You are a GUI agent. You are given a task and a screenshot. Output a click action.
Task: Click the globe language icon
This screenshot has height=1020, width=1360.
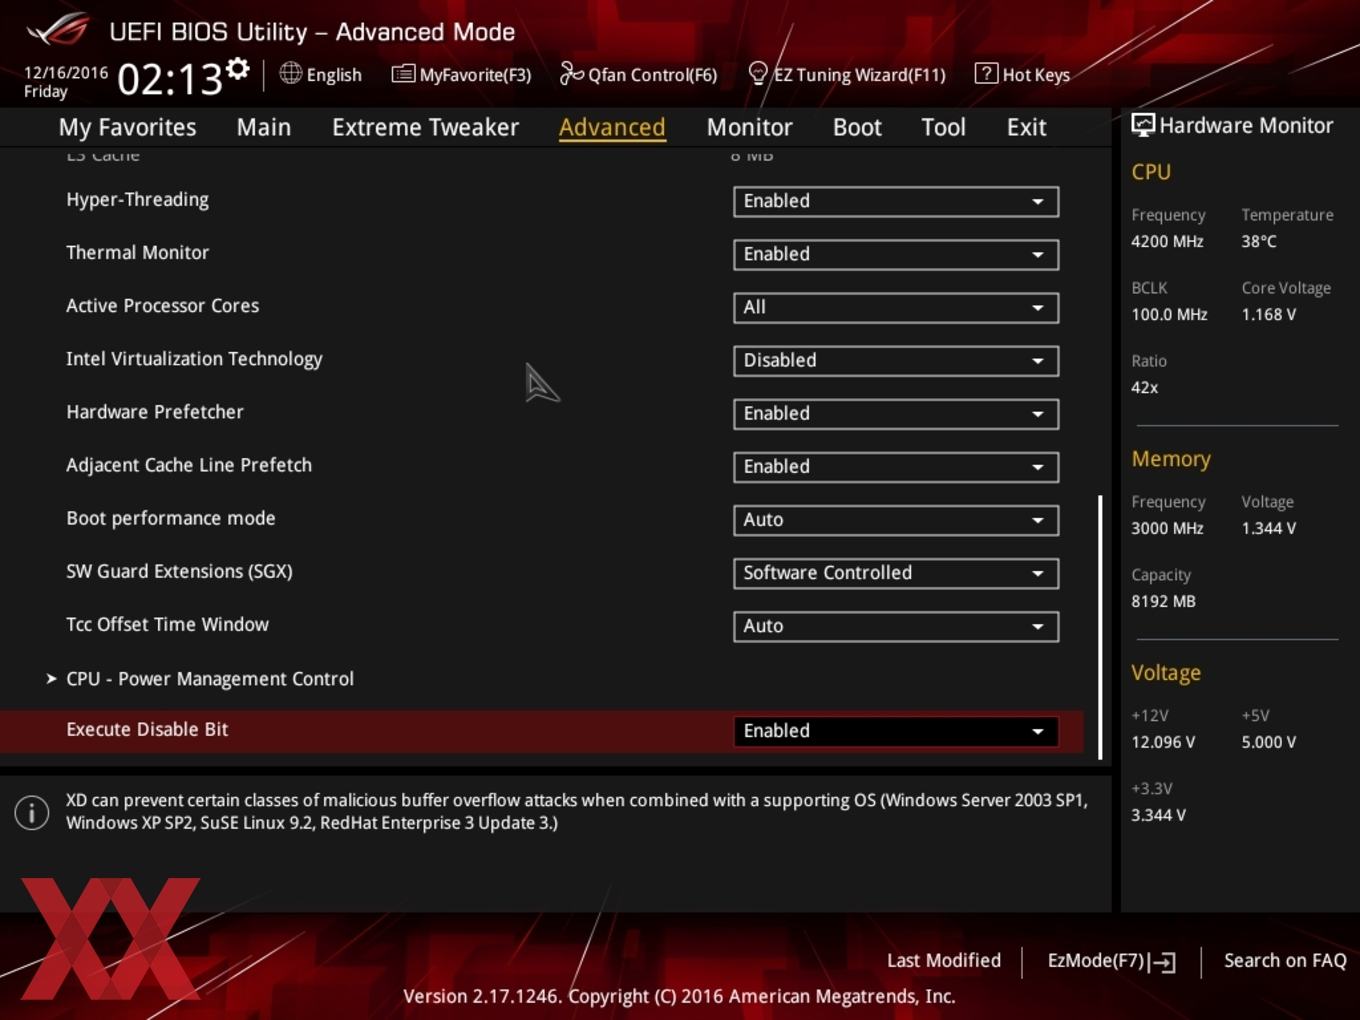(x=290, y=73)
